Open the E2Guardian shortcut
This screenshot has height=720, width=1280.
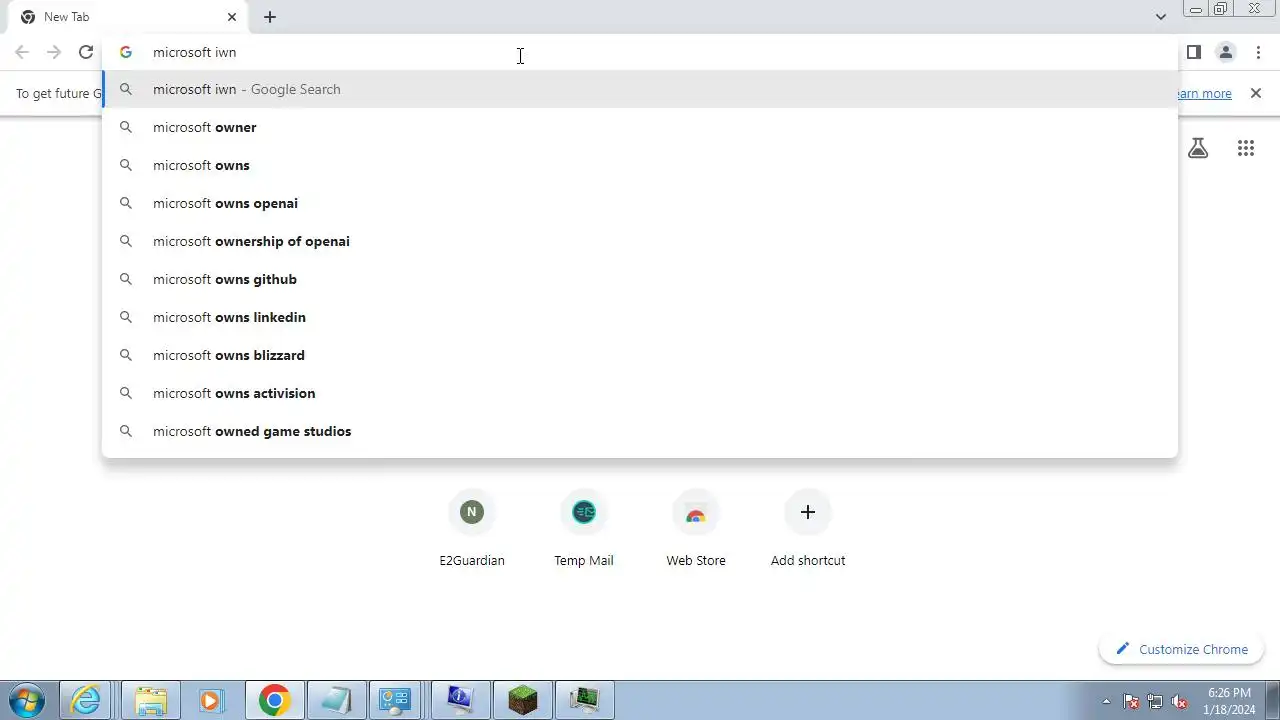(472, 528)
